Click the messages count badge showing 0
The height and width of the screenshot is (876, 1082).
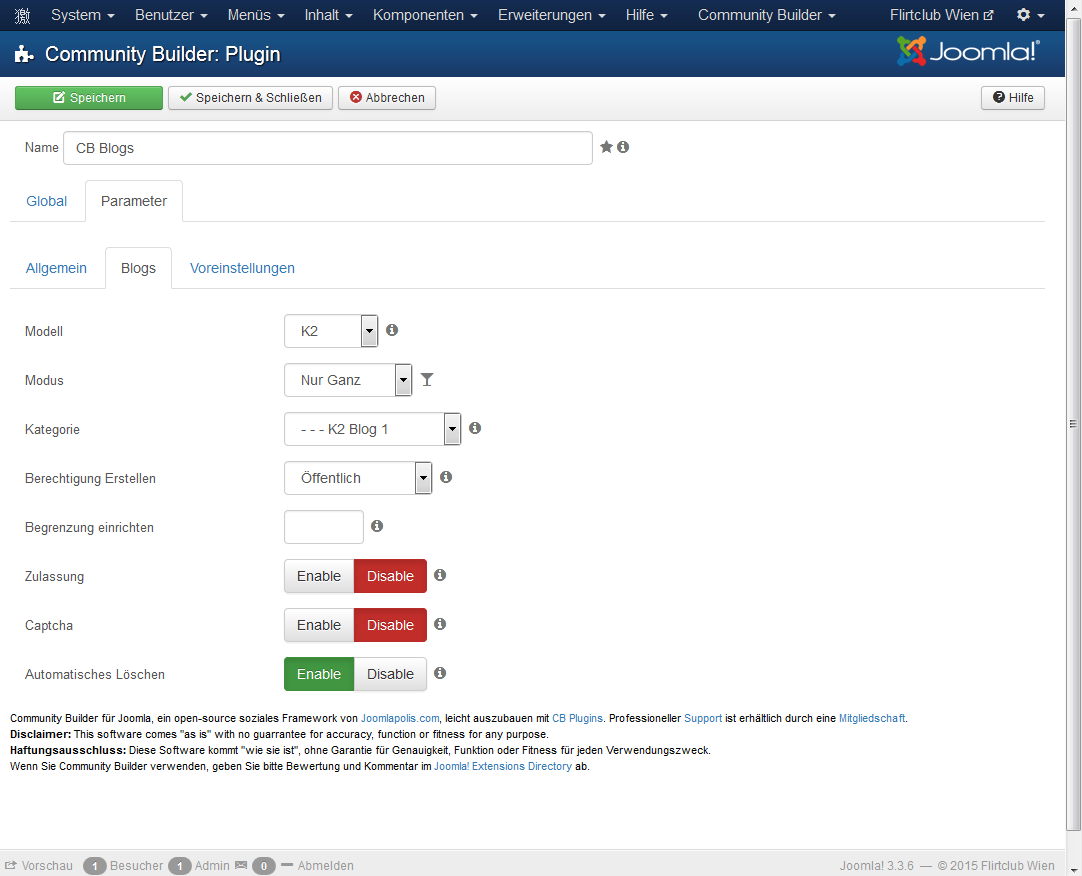coord(264,866)
